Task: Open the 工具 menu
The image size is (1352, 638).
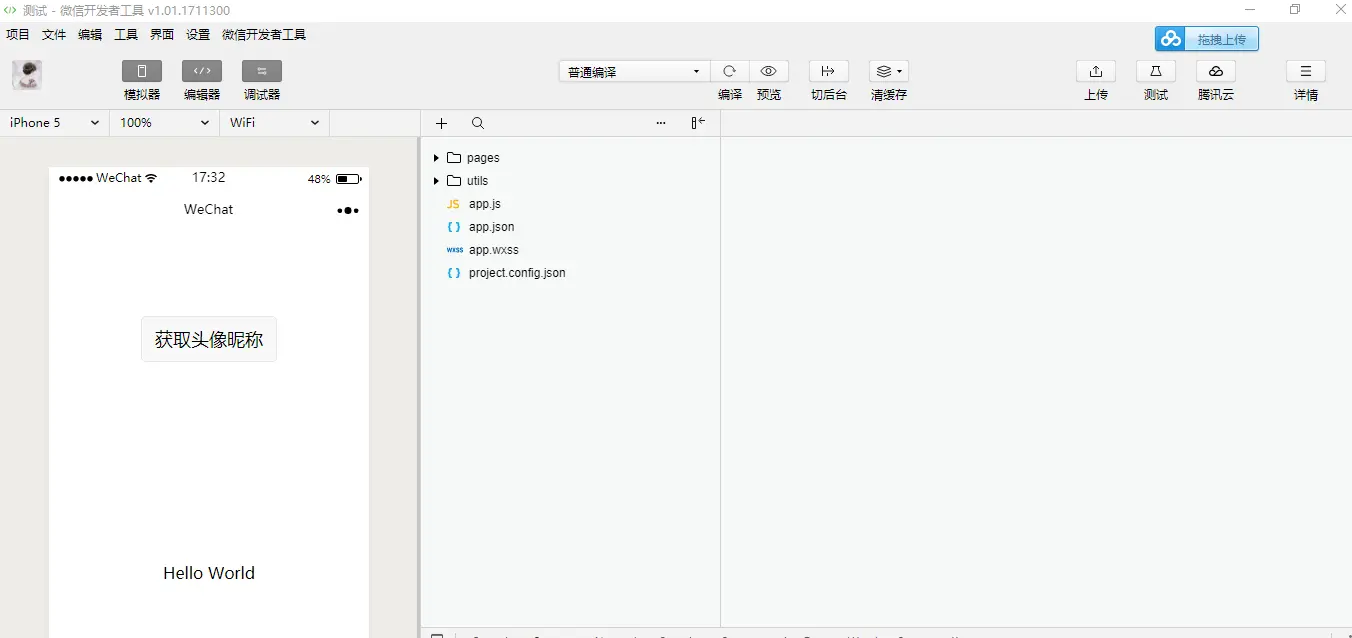Action: pyautogui.click(x=126, y=34)
